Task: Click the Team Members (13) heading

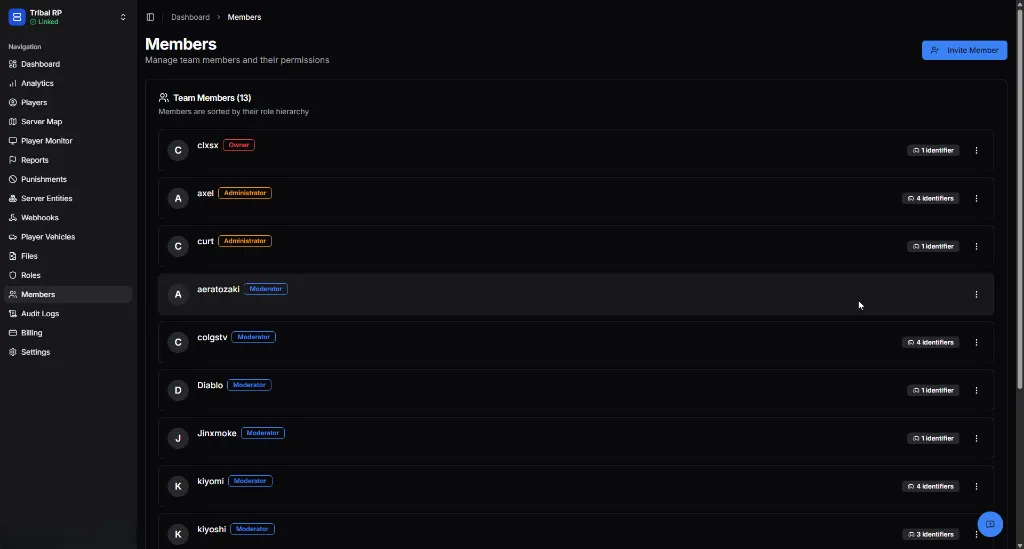Action: 212,98
